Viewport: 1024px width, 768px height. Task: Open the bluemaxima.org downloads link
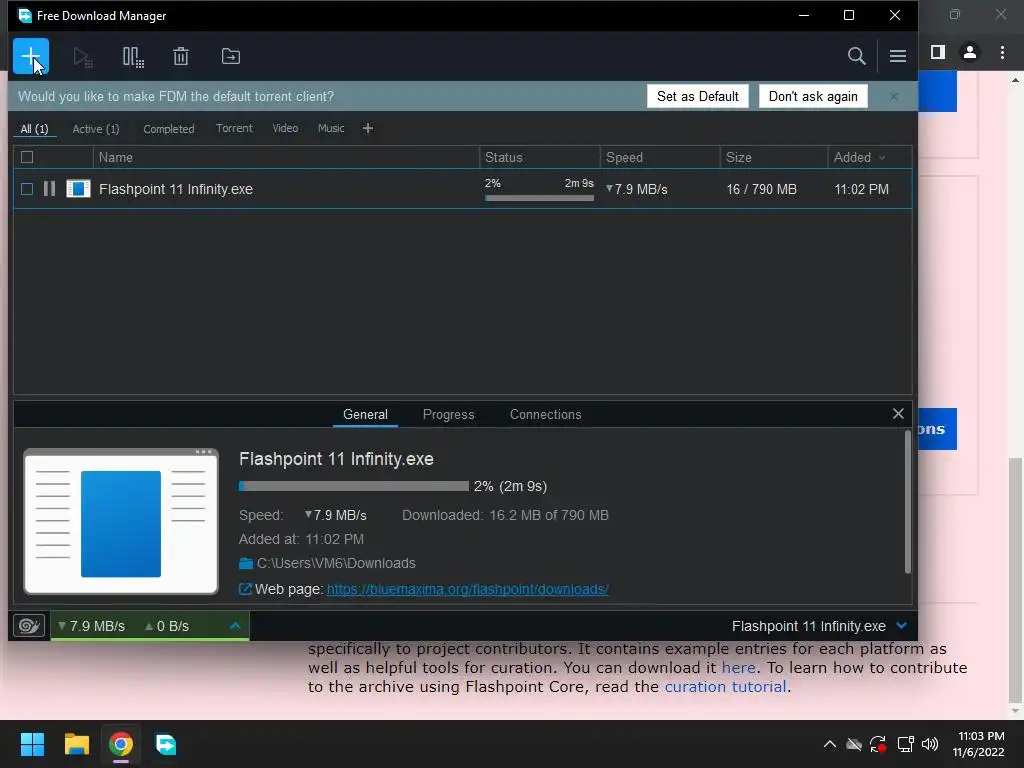coord(468,589)
